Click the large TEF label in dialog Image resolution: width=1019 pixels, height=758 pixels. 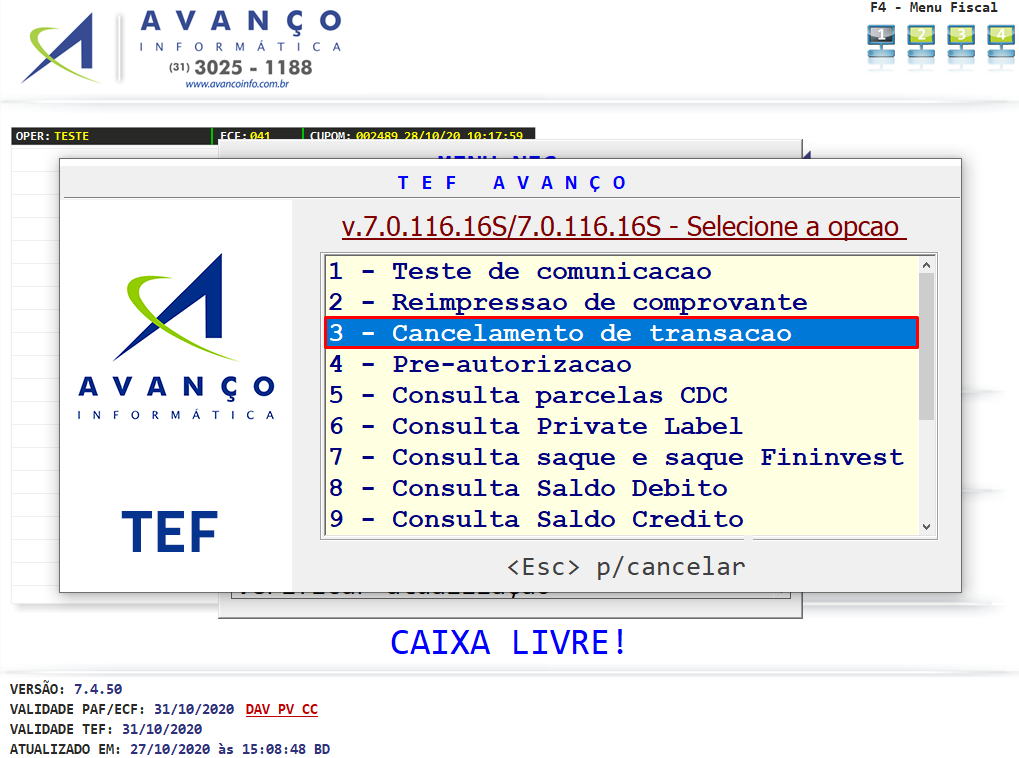point(169,532)
